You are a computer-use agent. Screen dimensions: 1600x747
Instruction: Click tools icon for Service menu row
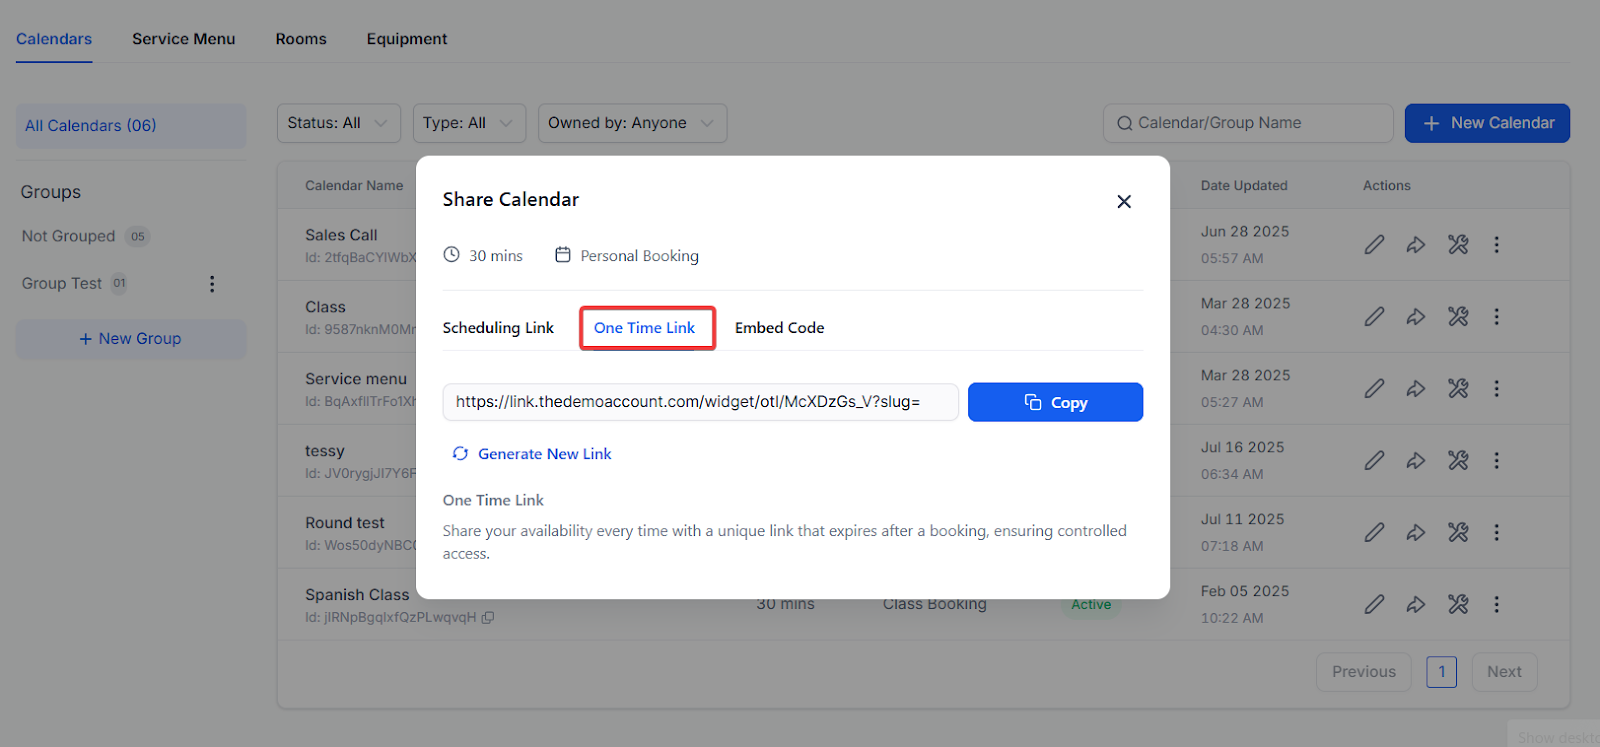1457,389
